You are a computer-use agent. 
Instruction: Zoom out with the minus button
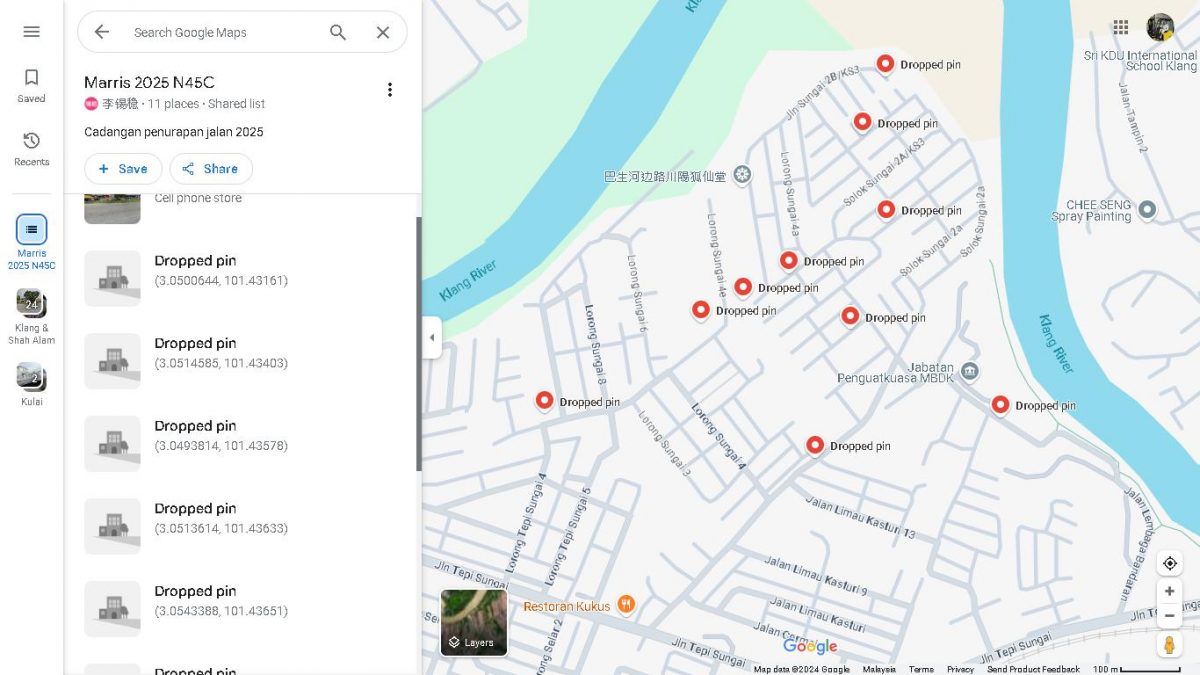click(1169, 615)
